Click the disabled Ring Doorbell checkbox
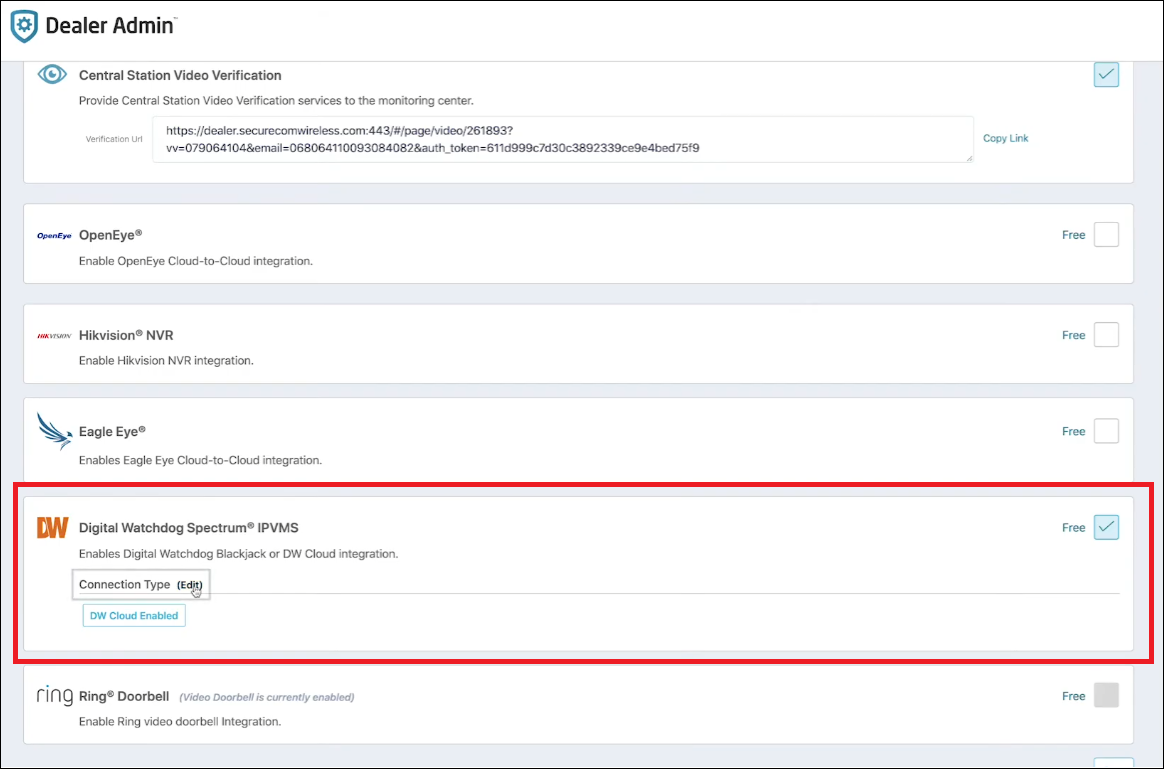This screenshot has width=1164, height=769. pyautogui.click(x=1106, y=696)
